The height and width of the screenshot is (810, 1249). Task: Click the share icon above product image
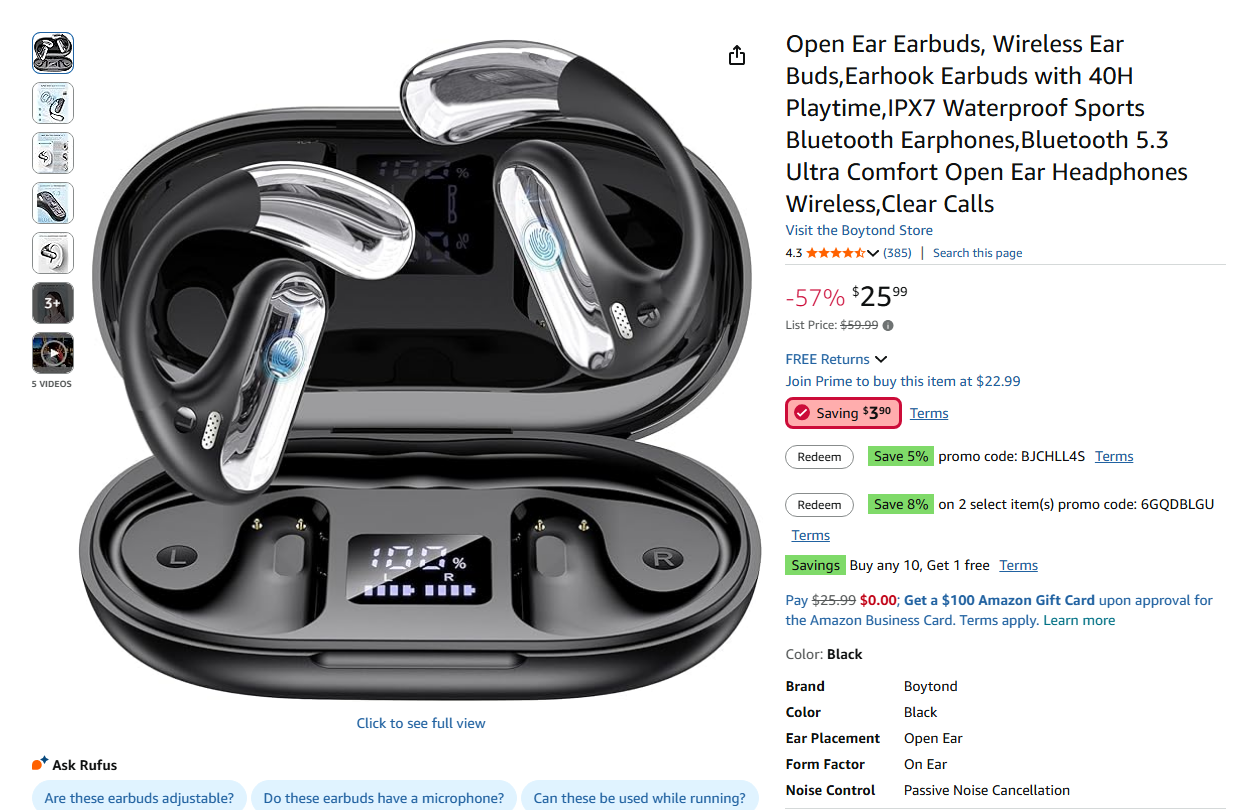coord(737,55)
